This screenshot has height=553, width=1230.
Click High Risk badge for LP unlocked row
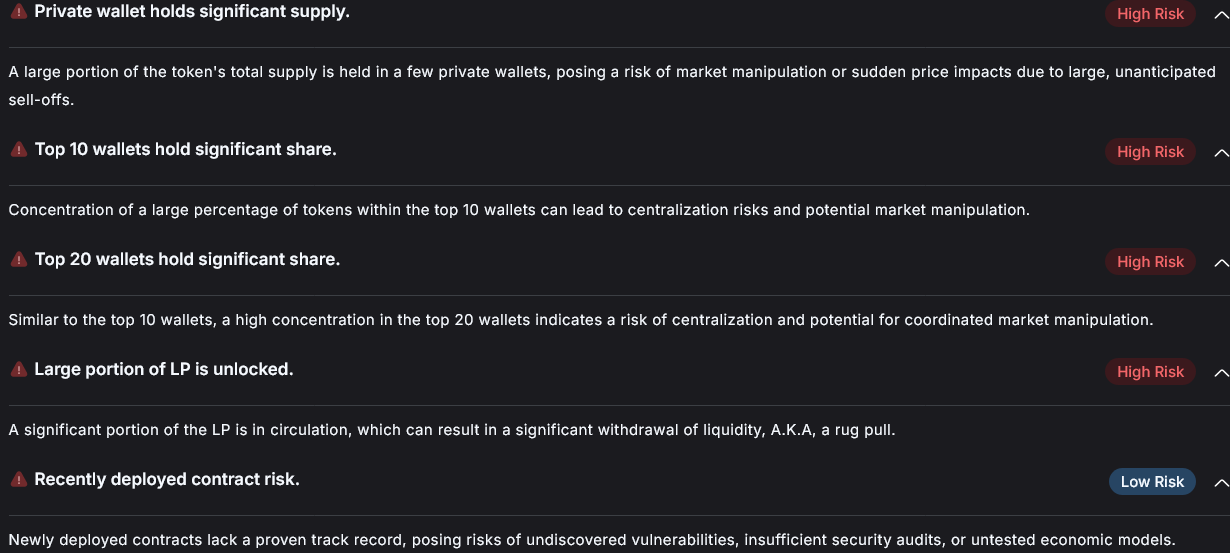pos(1150,372)
